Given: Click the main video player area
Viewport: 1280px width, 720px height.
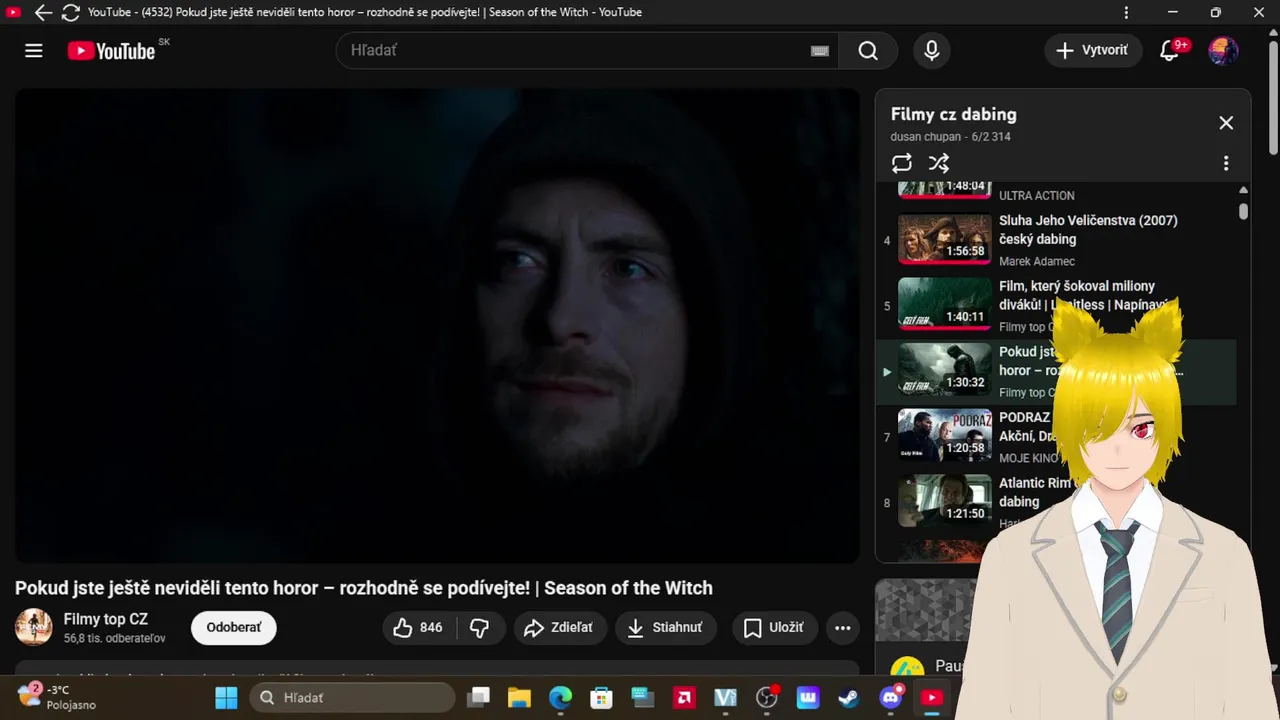Looking at the screenshot, I should 437,325.
